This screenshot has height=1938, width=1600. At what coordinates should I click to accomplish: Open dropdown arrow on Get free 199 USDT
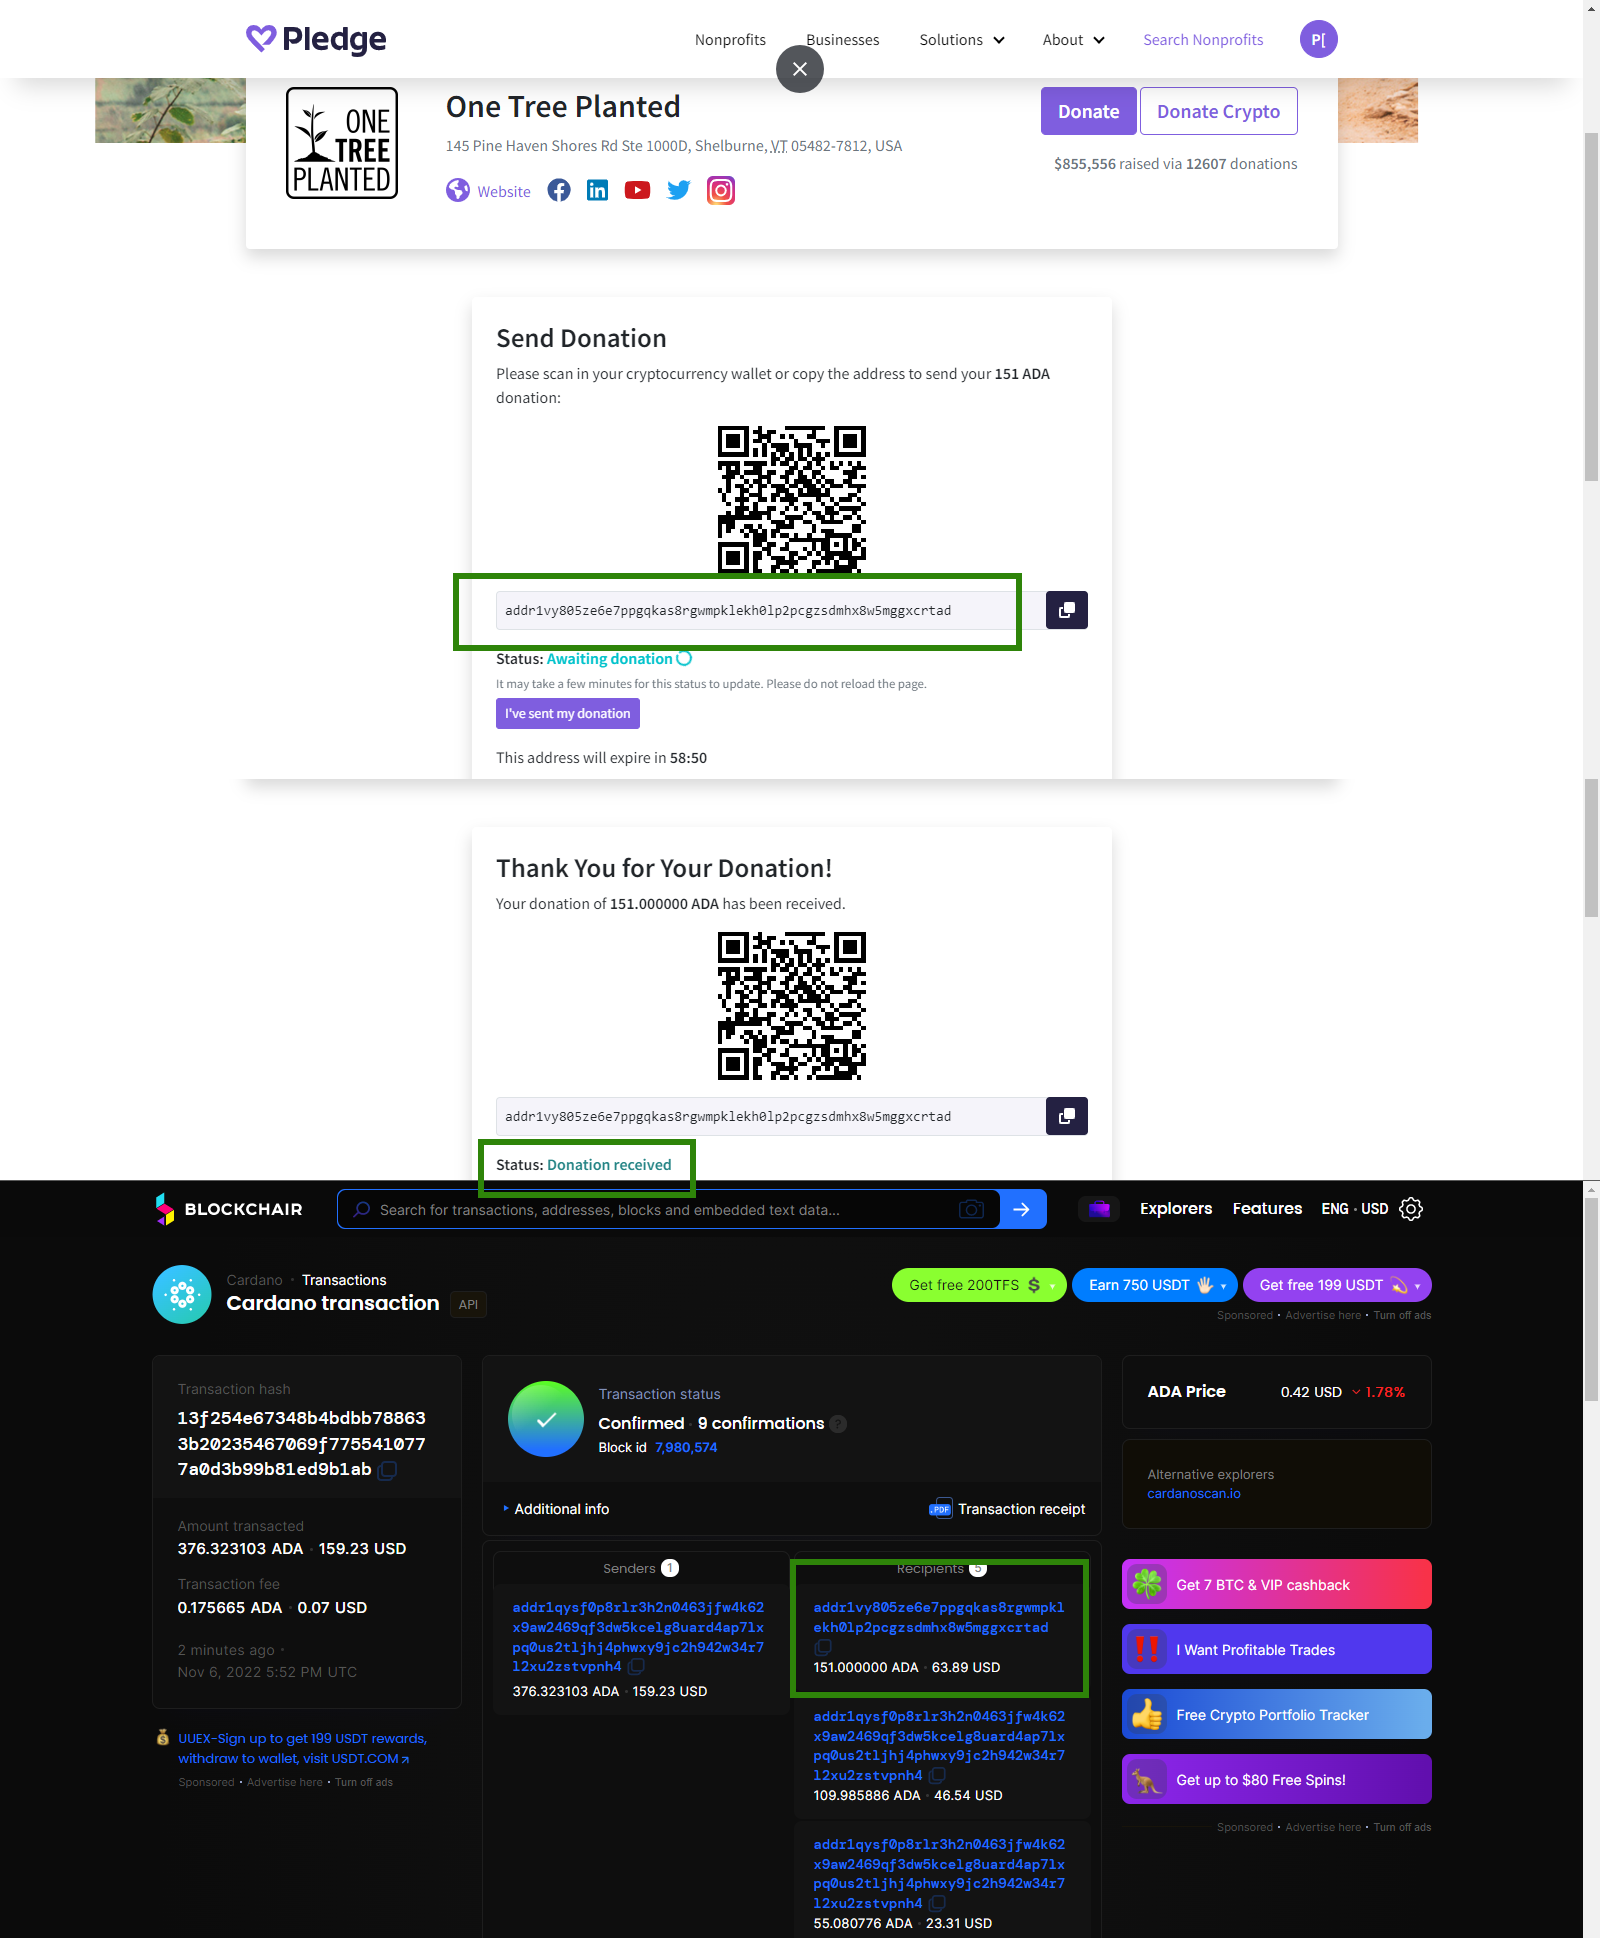[1417, 1286]
